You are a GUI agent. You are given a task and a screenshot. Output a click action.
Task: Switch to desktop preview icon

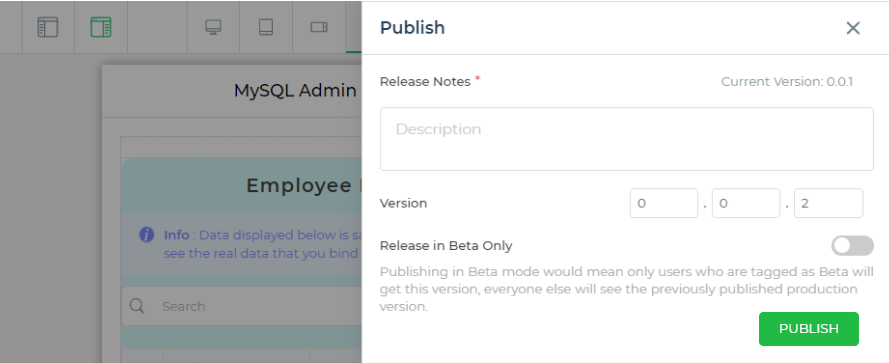coord(213,27)
